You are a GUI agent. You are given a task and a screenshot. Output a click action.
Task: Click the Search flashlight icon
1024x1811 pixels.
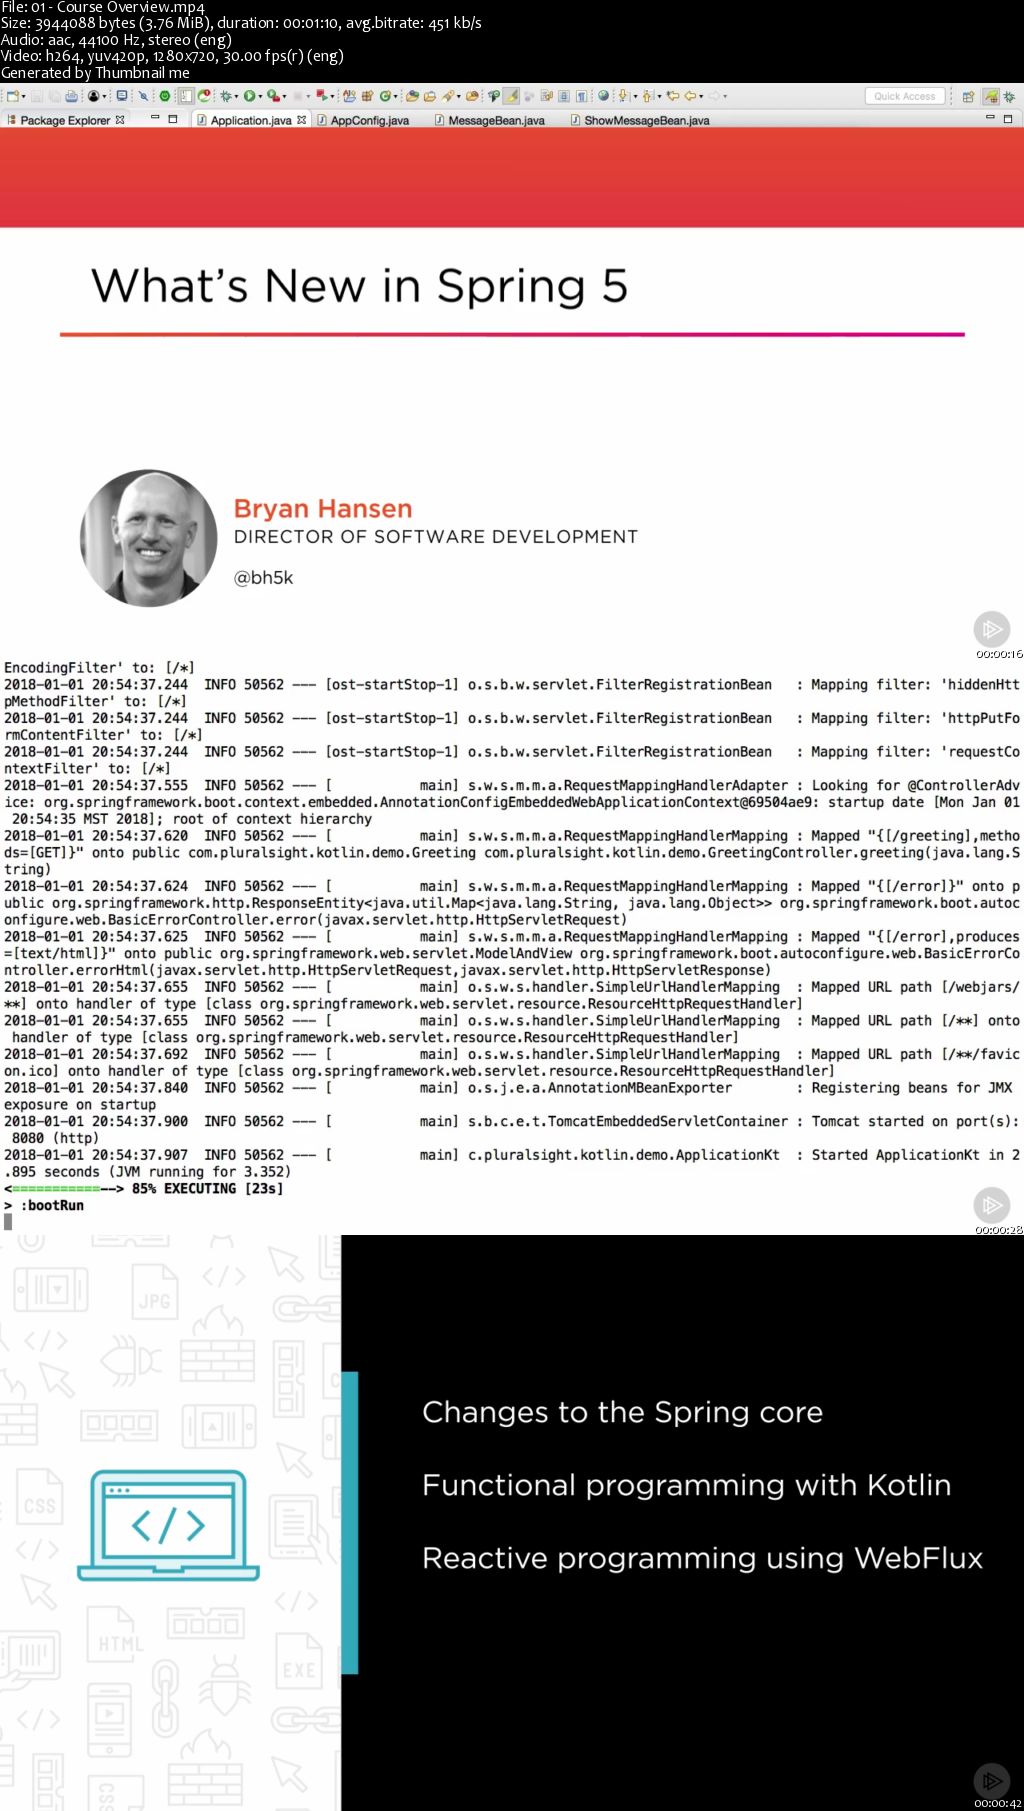pyautogui.click(x=448, y=96)
